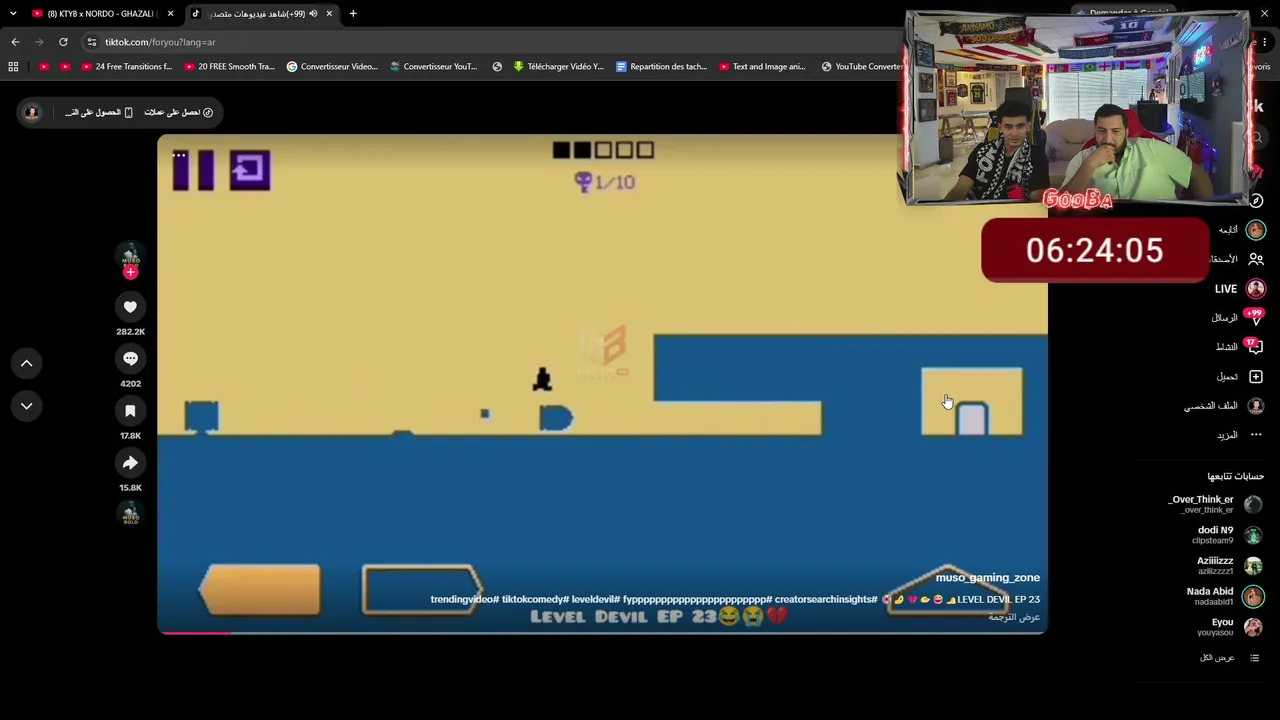Open the 'Télécharger Vidéo Y...' bookmark
The height and width of the screenshot is (720, 1280).
[x=559, y=67]
